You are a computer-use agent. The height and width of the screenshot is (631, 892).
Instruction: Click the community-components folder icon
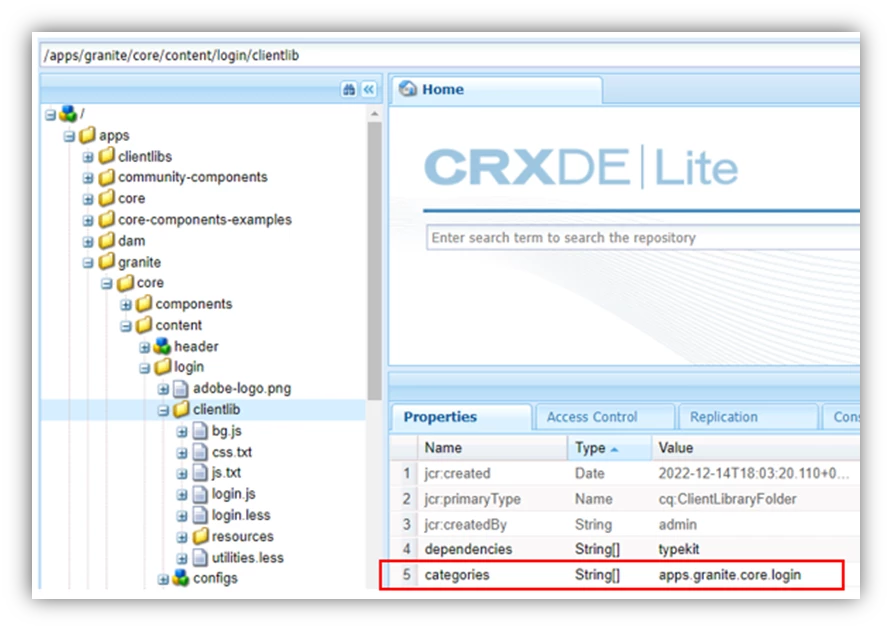click(x=106, y=177)
